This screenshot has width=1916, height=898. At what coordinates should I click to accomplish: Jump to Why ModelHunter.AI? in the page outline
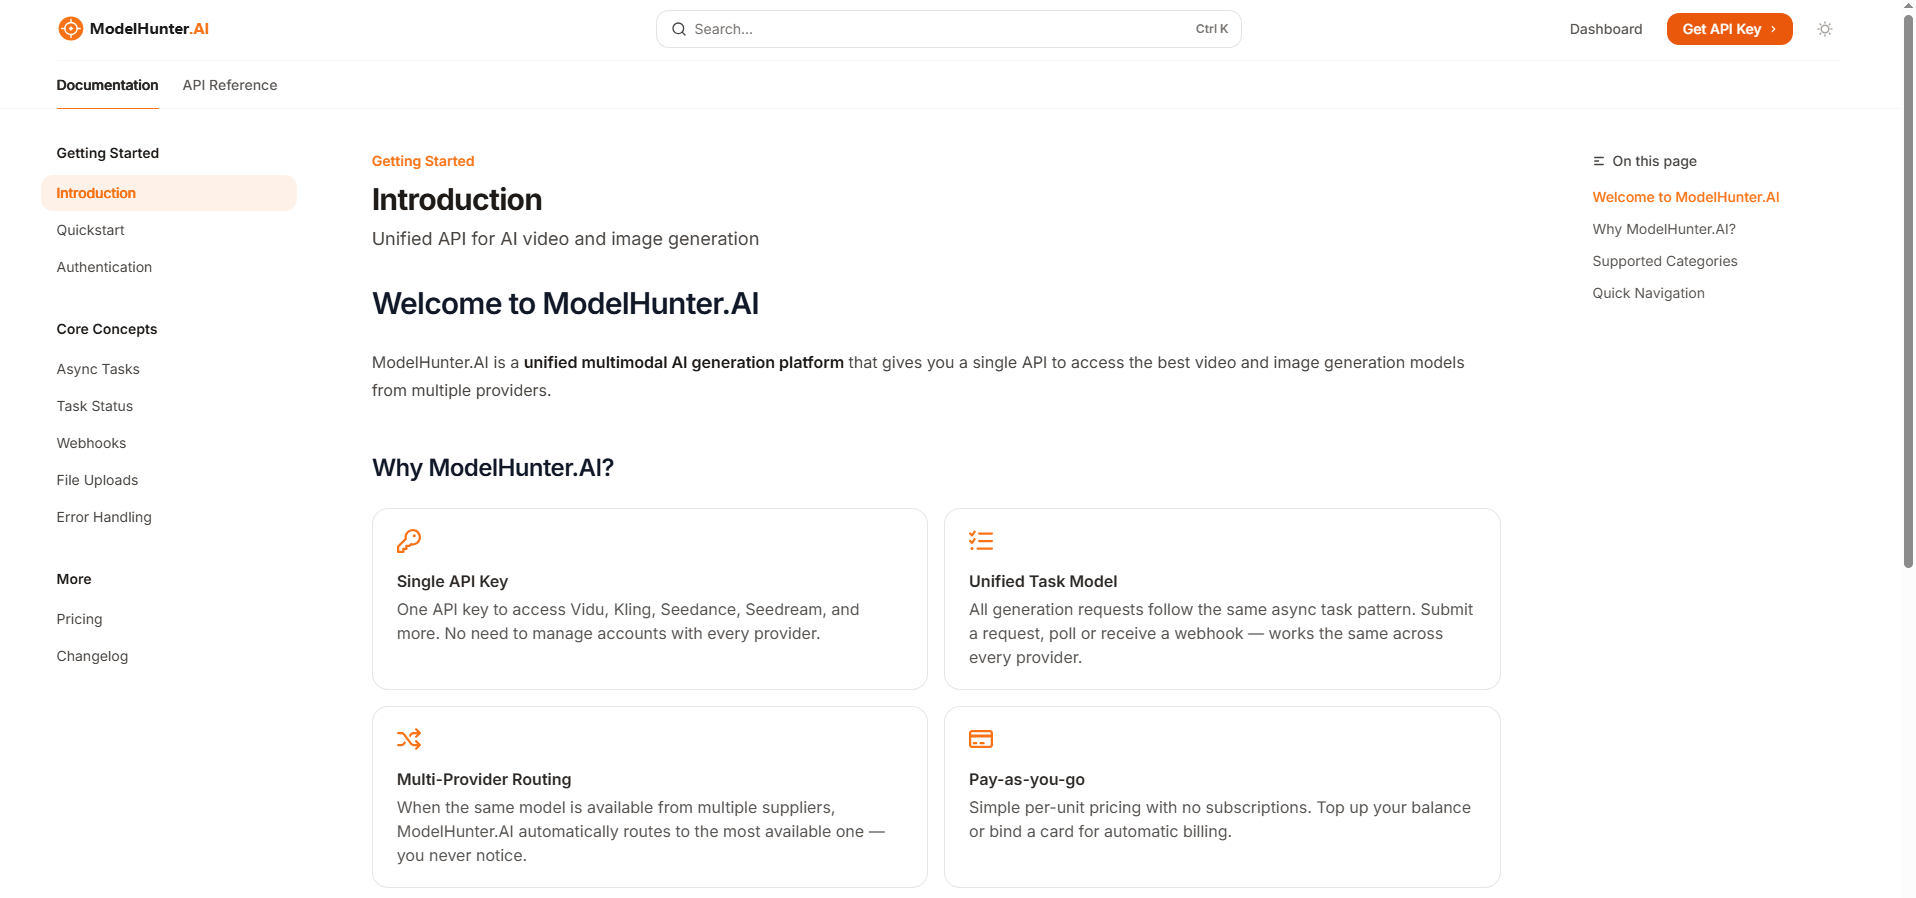tap(1664, 229)
